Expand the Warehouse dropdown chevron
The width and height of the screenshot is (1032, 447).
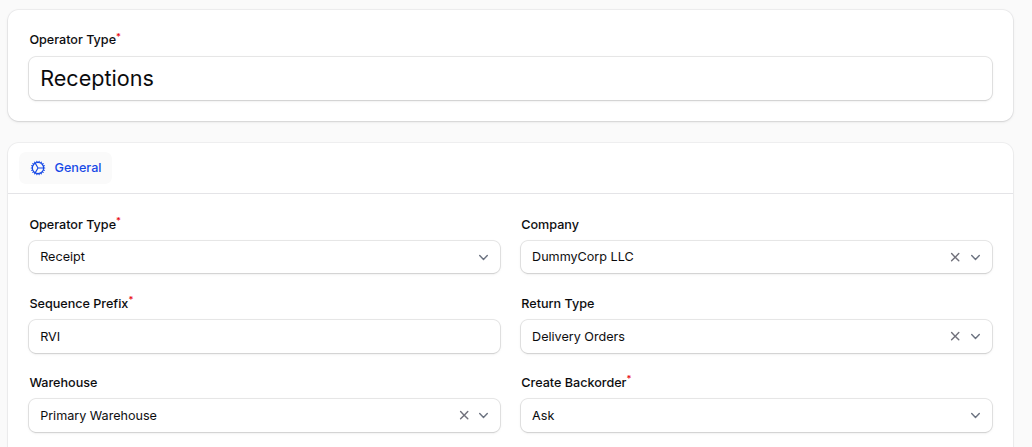click(484, 415)
